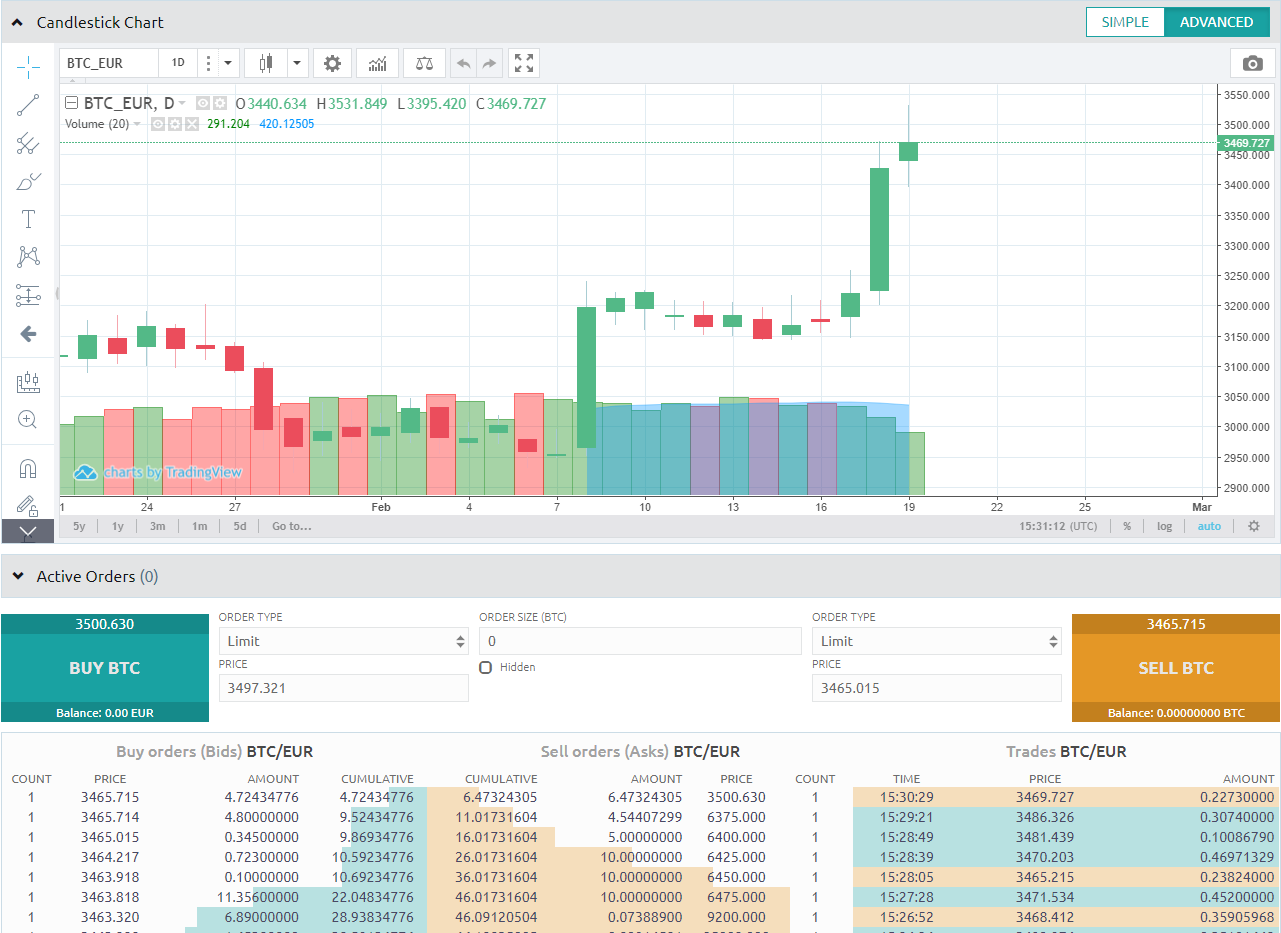
Task: Click the BUY BTC button
Action: [105, 668]
